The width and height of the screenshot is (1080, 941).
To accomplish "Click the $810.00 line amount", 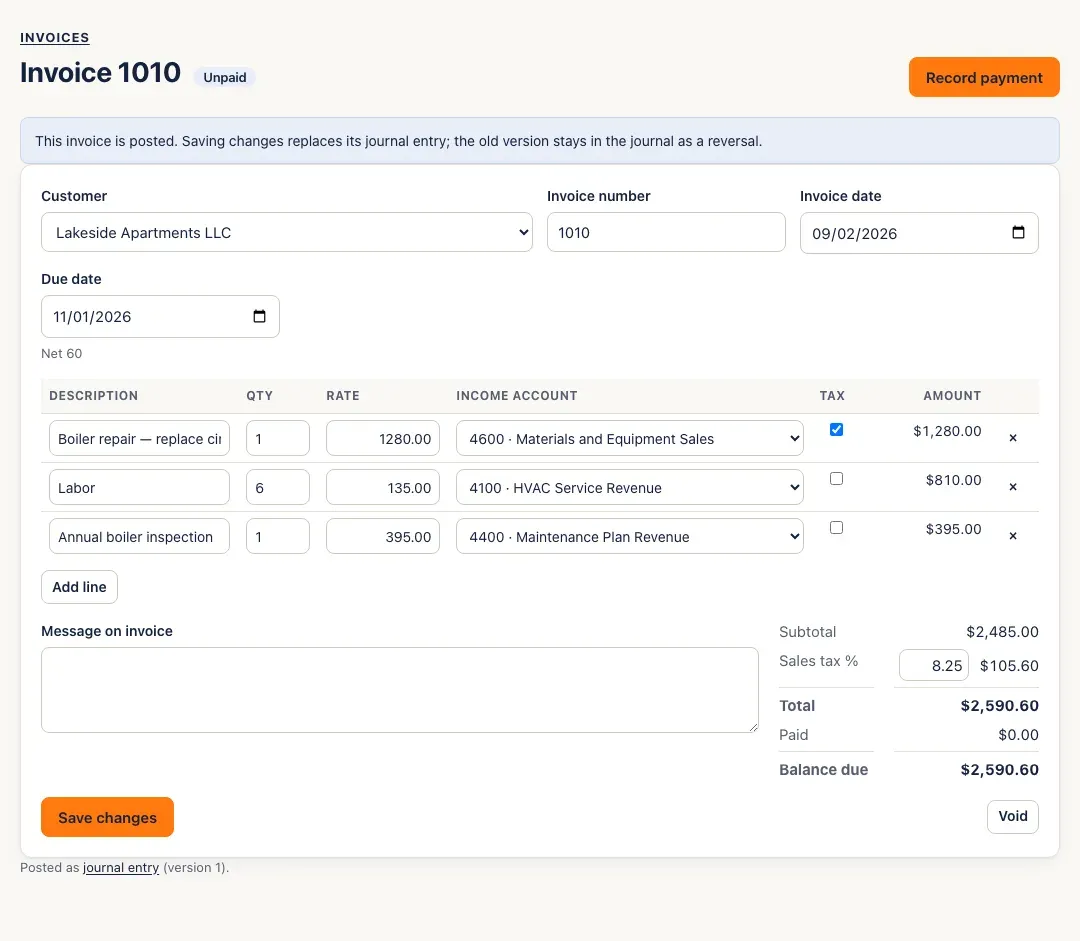I will coord(953,480).
